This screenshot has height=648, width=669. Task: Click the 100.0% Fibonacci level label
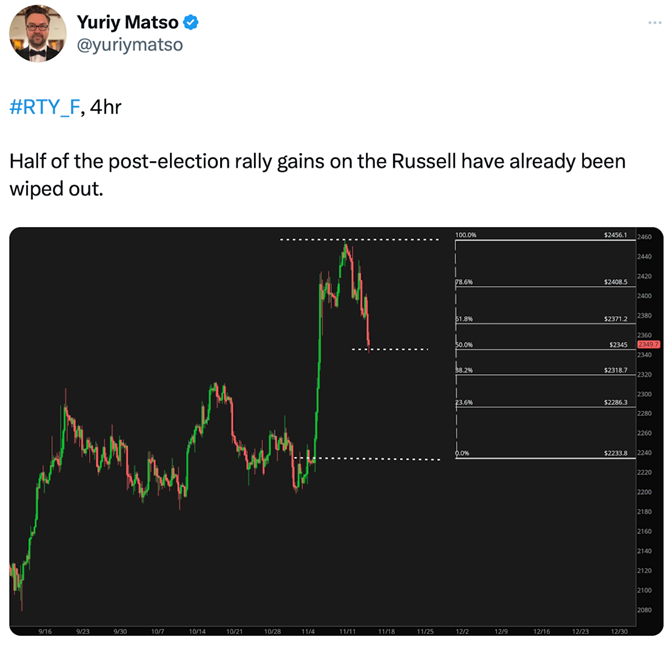point(465,235)
